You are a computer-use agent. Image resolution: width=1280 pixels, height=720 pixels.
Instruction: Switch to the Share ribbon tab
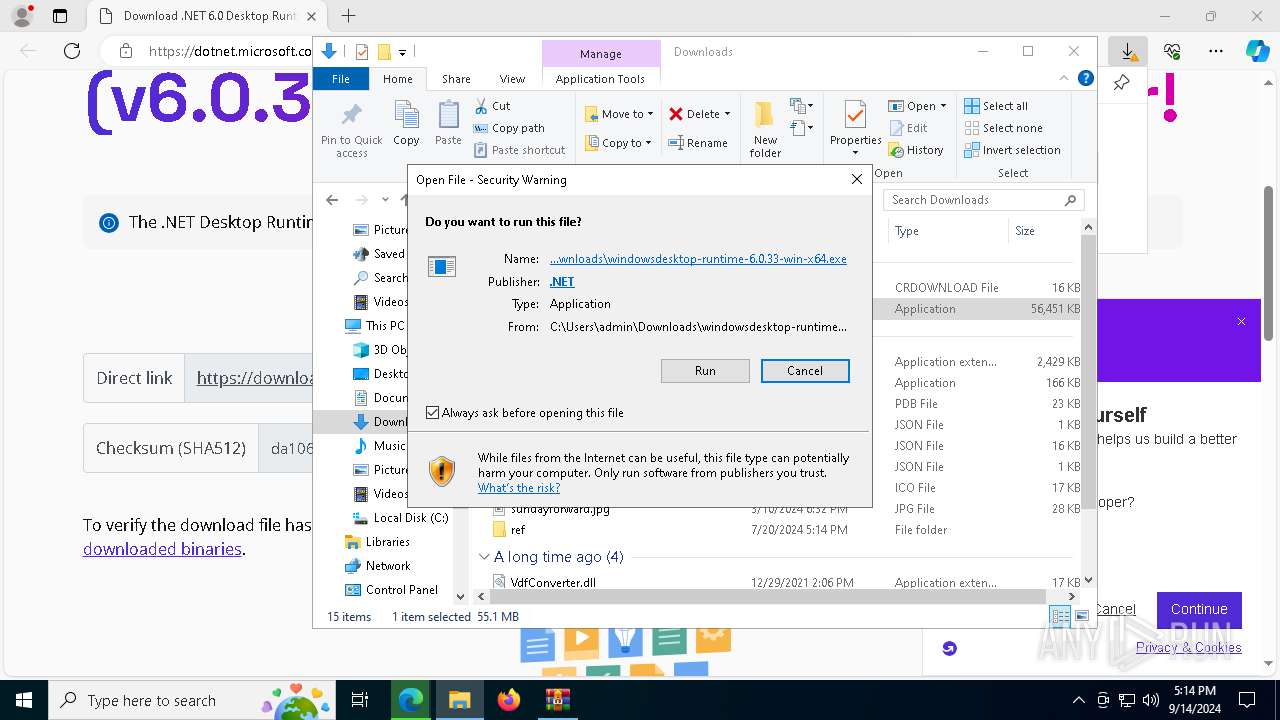pos(456,79)
